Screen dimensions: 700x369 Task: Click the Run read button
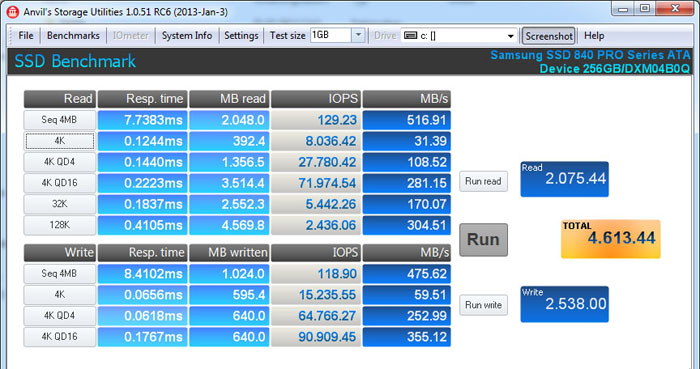click(483, 182)
